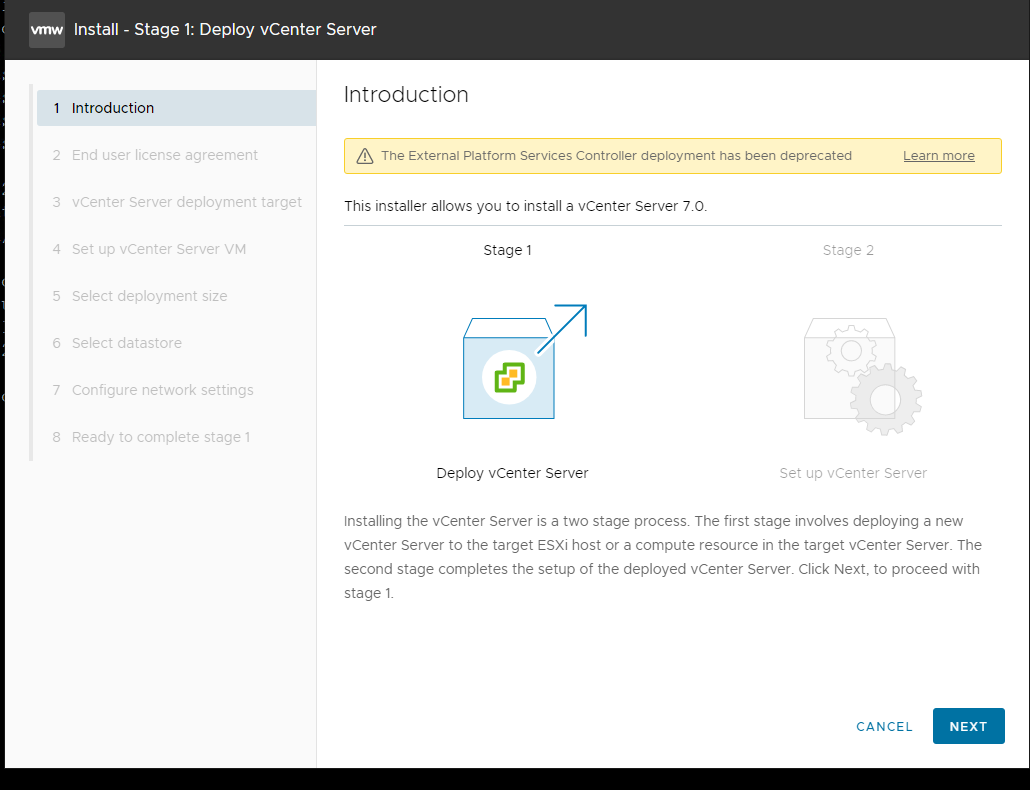The width and height of the screenshot is (1030, 790).
Task: Click the 'install a vCenter Server 7.0' sentence
Action: (526, 206)
